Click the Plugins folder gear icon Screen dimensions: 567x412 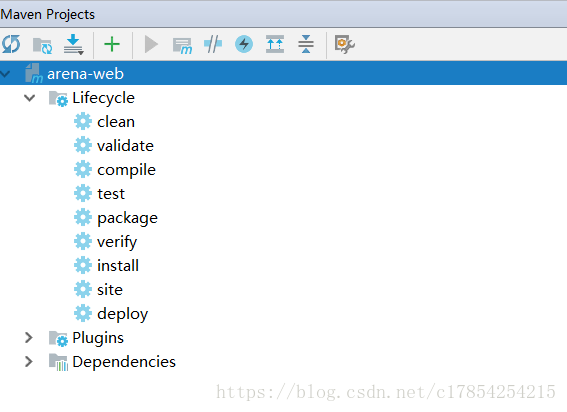[58, 339]
